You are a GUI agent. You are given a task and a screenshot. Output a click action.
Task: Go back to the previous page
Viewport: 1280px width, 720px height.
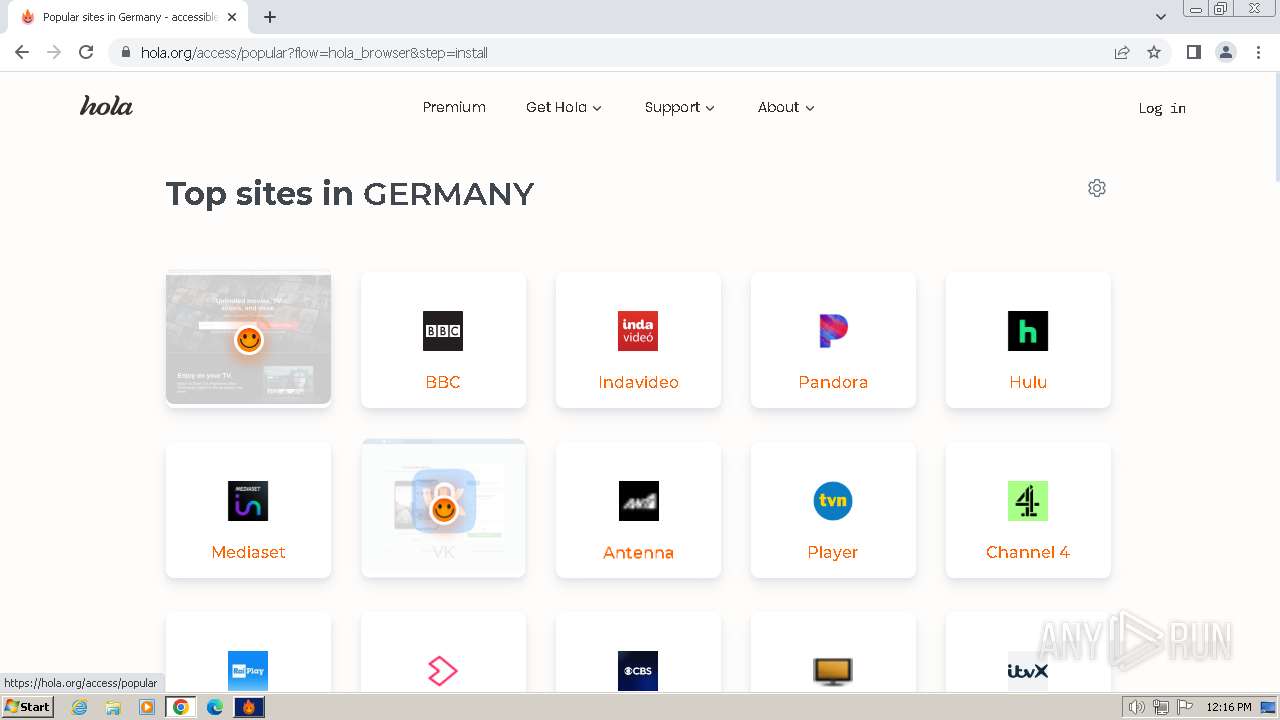(x=22, y=52)
